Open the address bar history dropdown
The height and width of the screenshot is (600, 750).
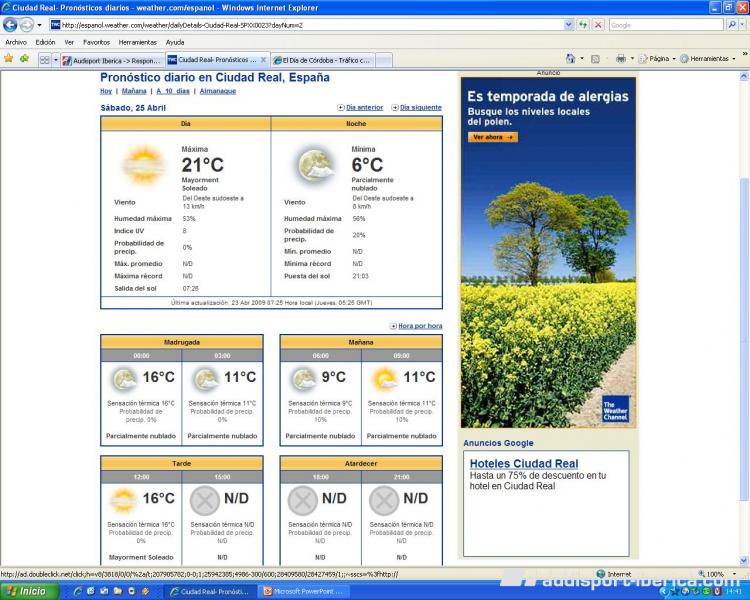[x=568, y=25]
